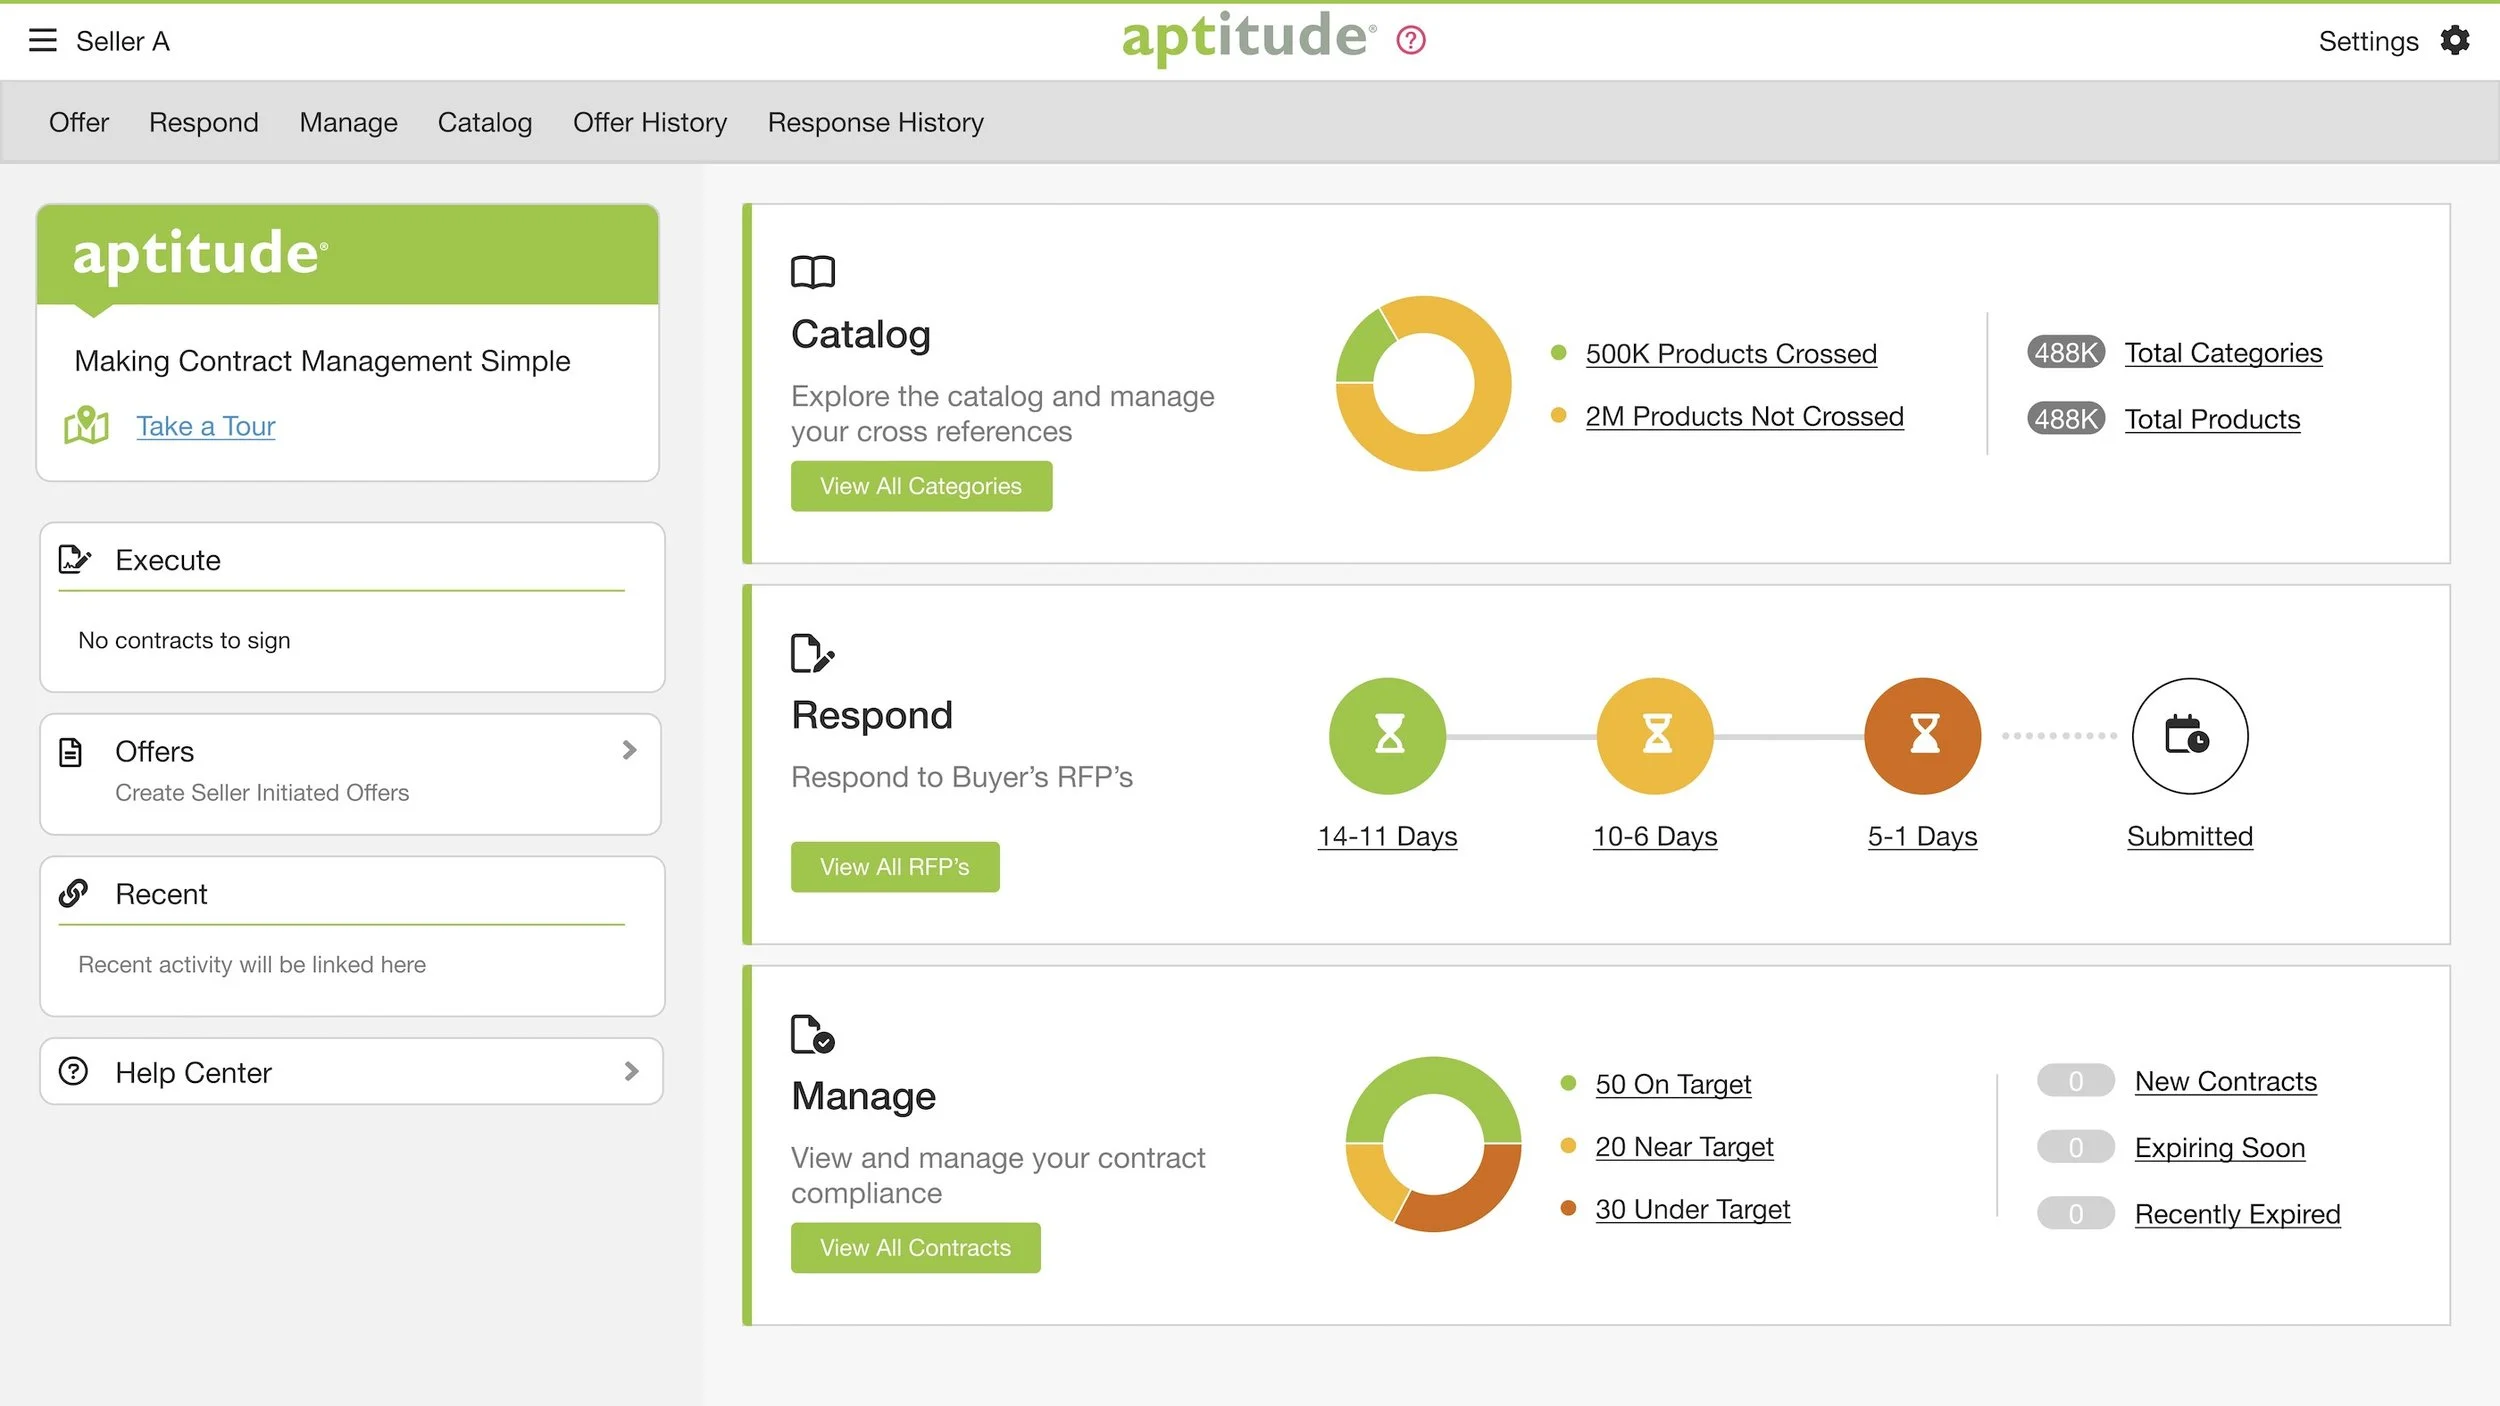Click the 0 badge beside Expiring Soon

2076,1147
